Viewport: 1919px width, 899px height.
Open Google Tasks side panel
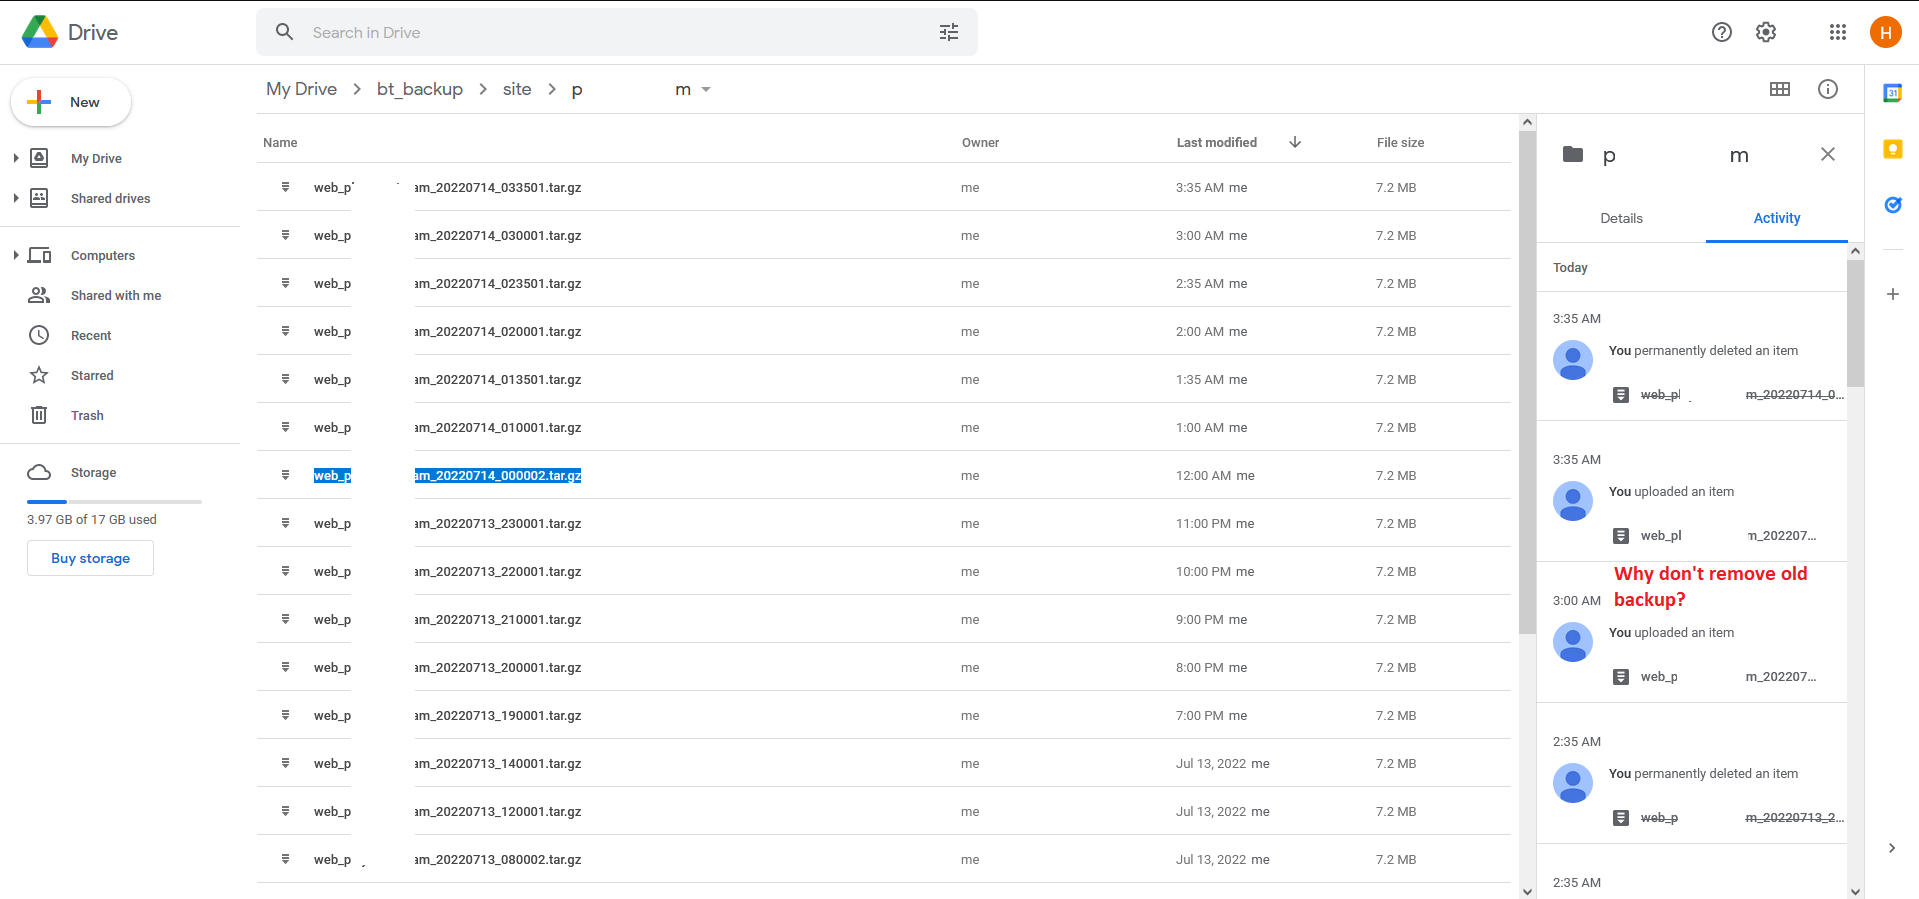pyautogui.click(x=1892, y=205)
